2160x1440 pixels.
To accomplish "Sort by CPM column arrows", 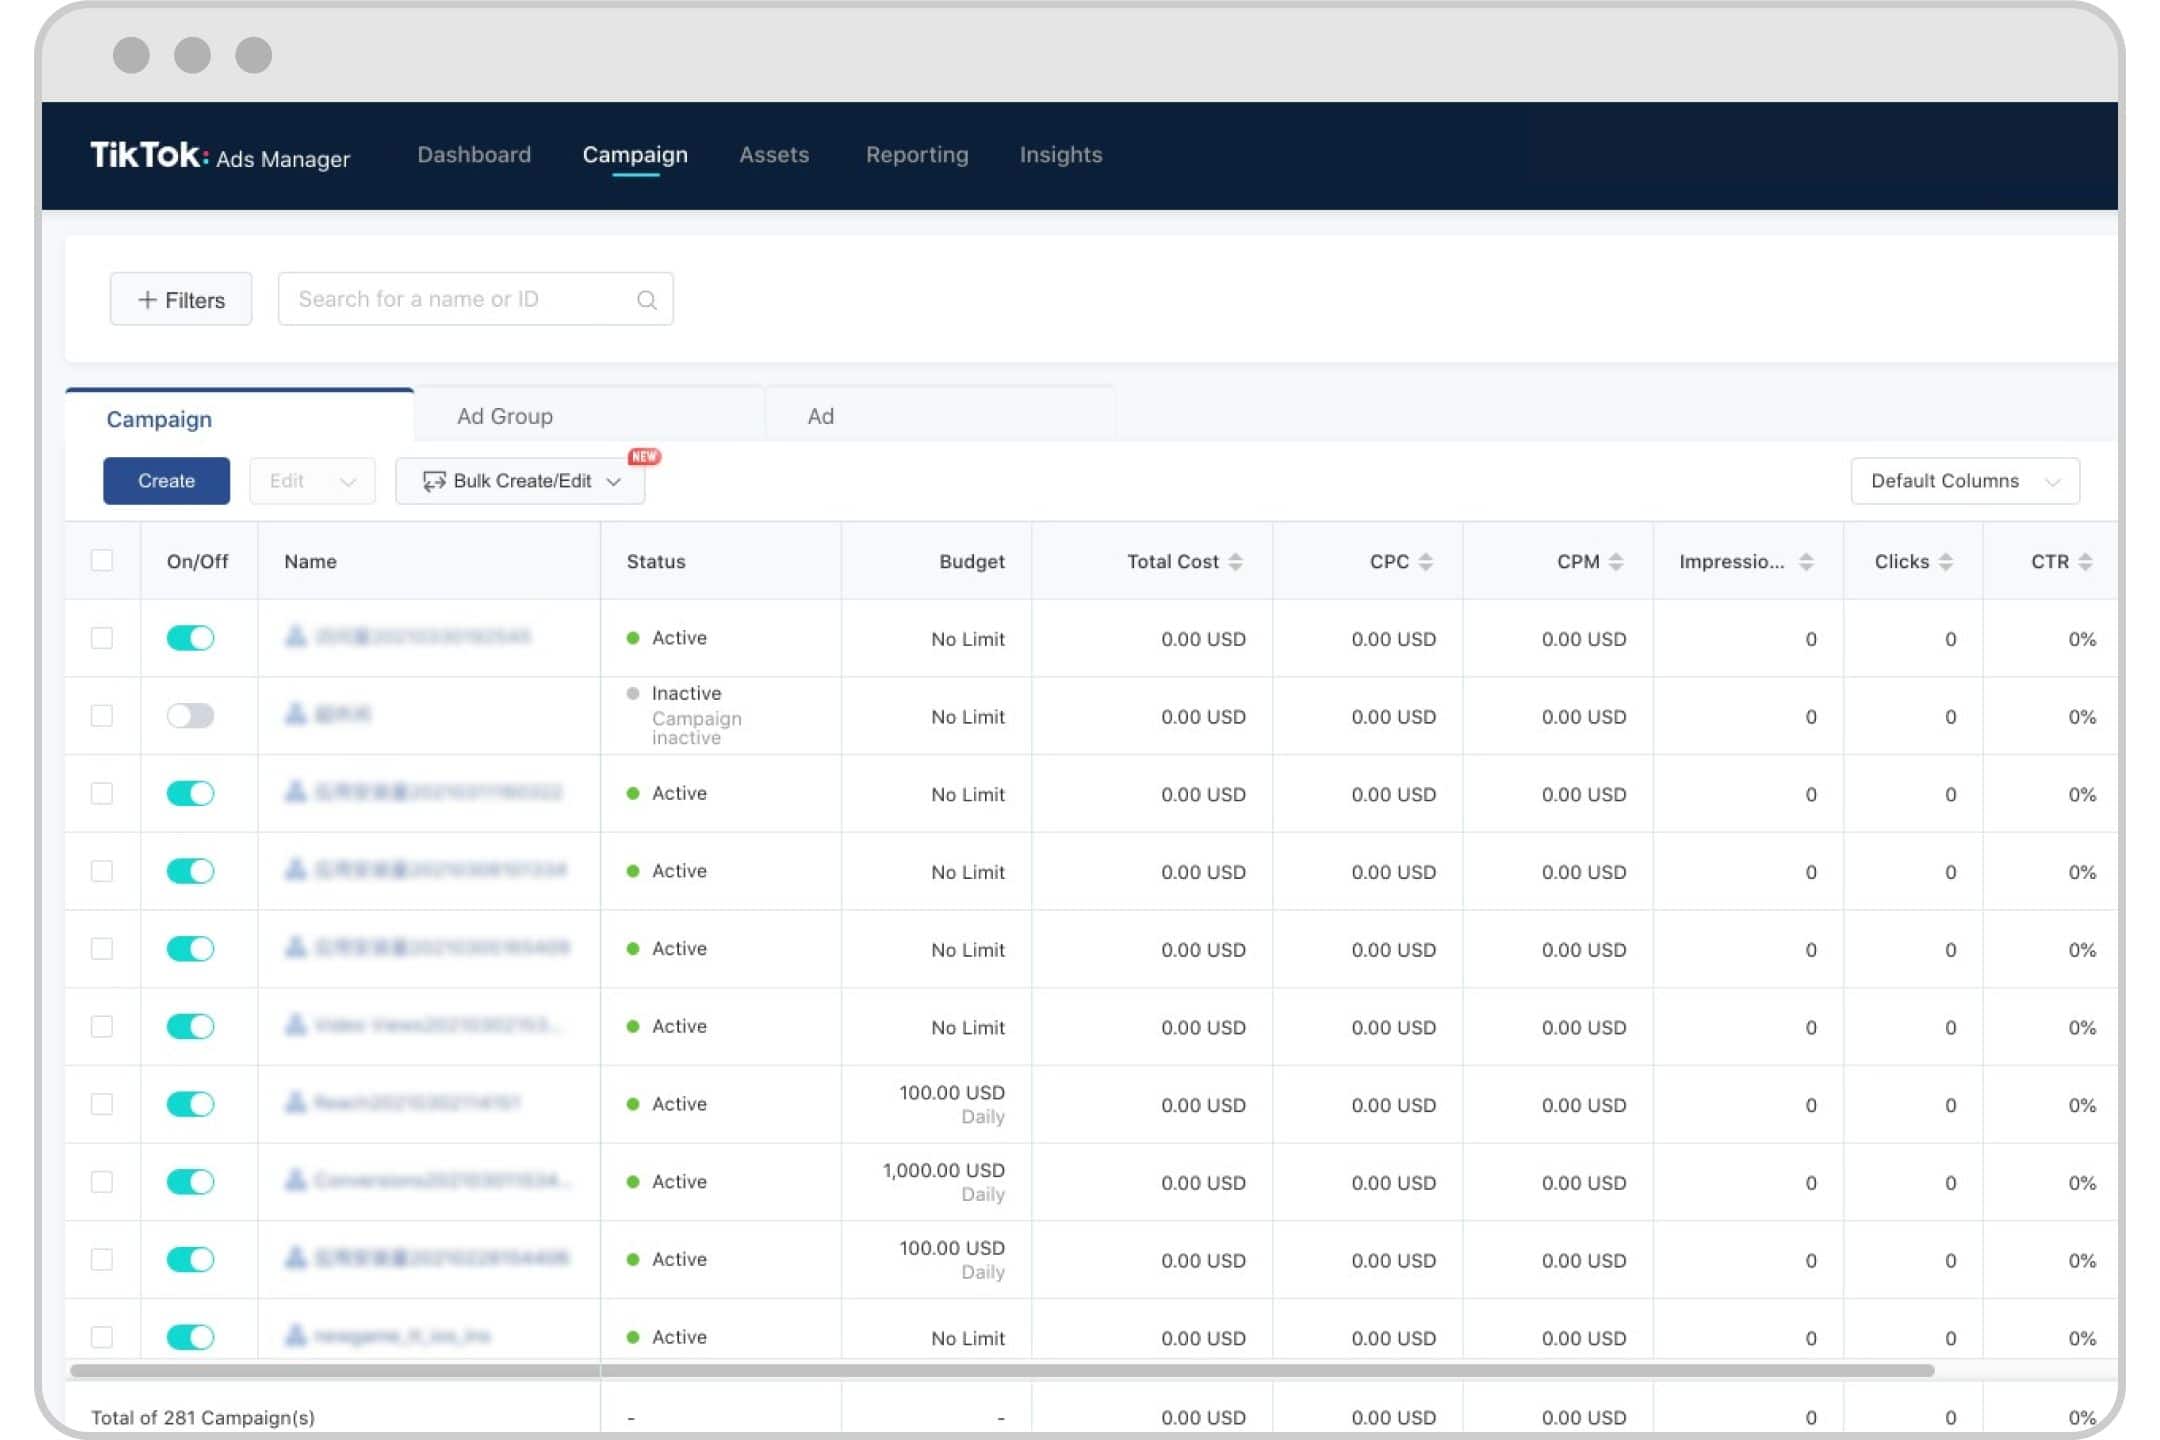I will [x=1615, y=562].
